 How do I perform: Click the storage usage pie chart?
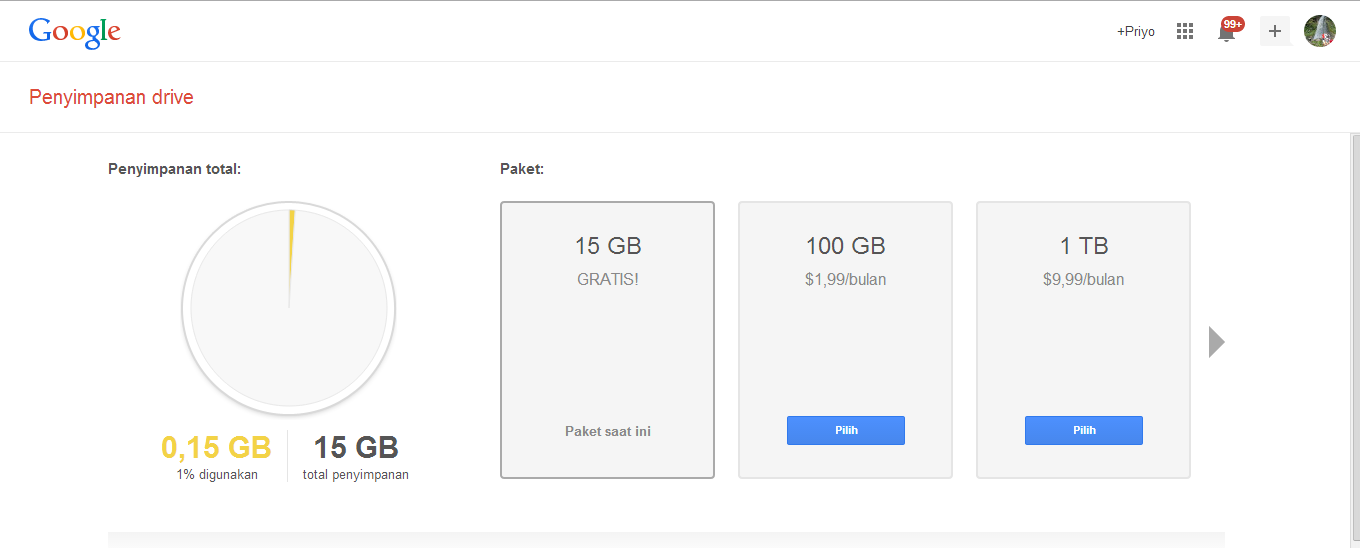point(289,308)
